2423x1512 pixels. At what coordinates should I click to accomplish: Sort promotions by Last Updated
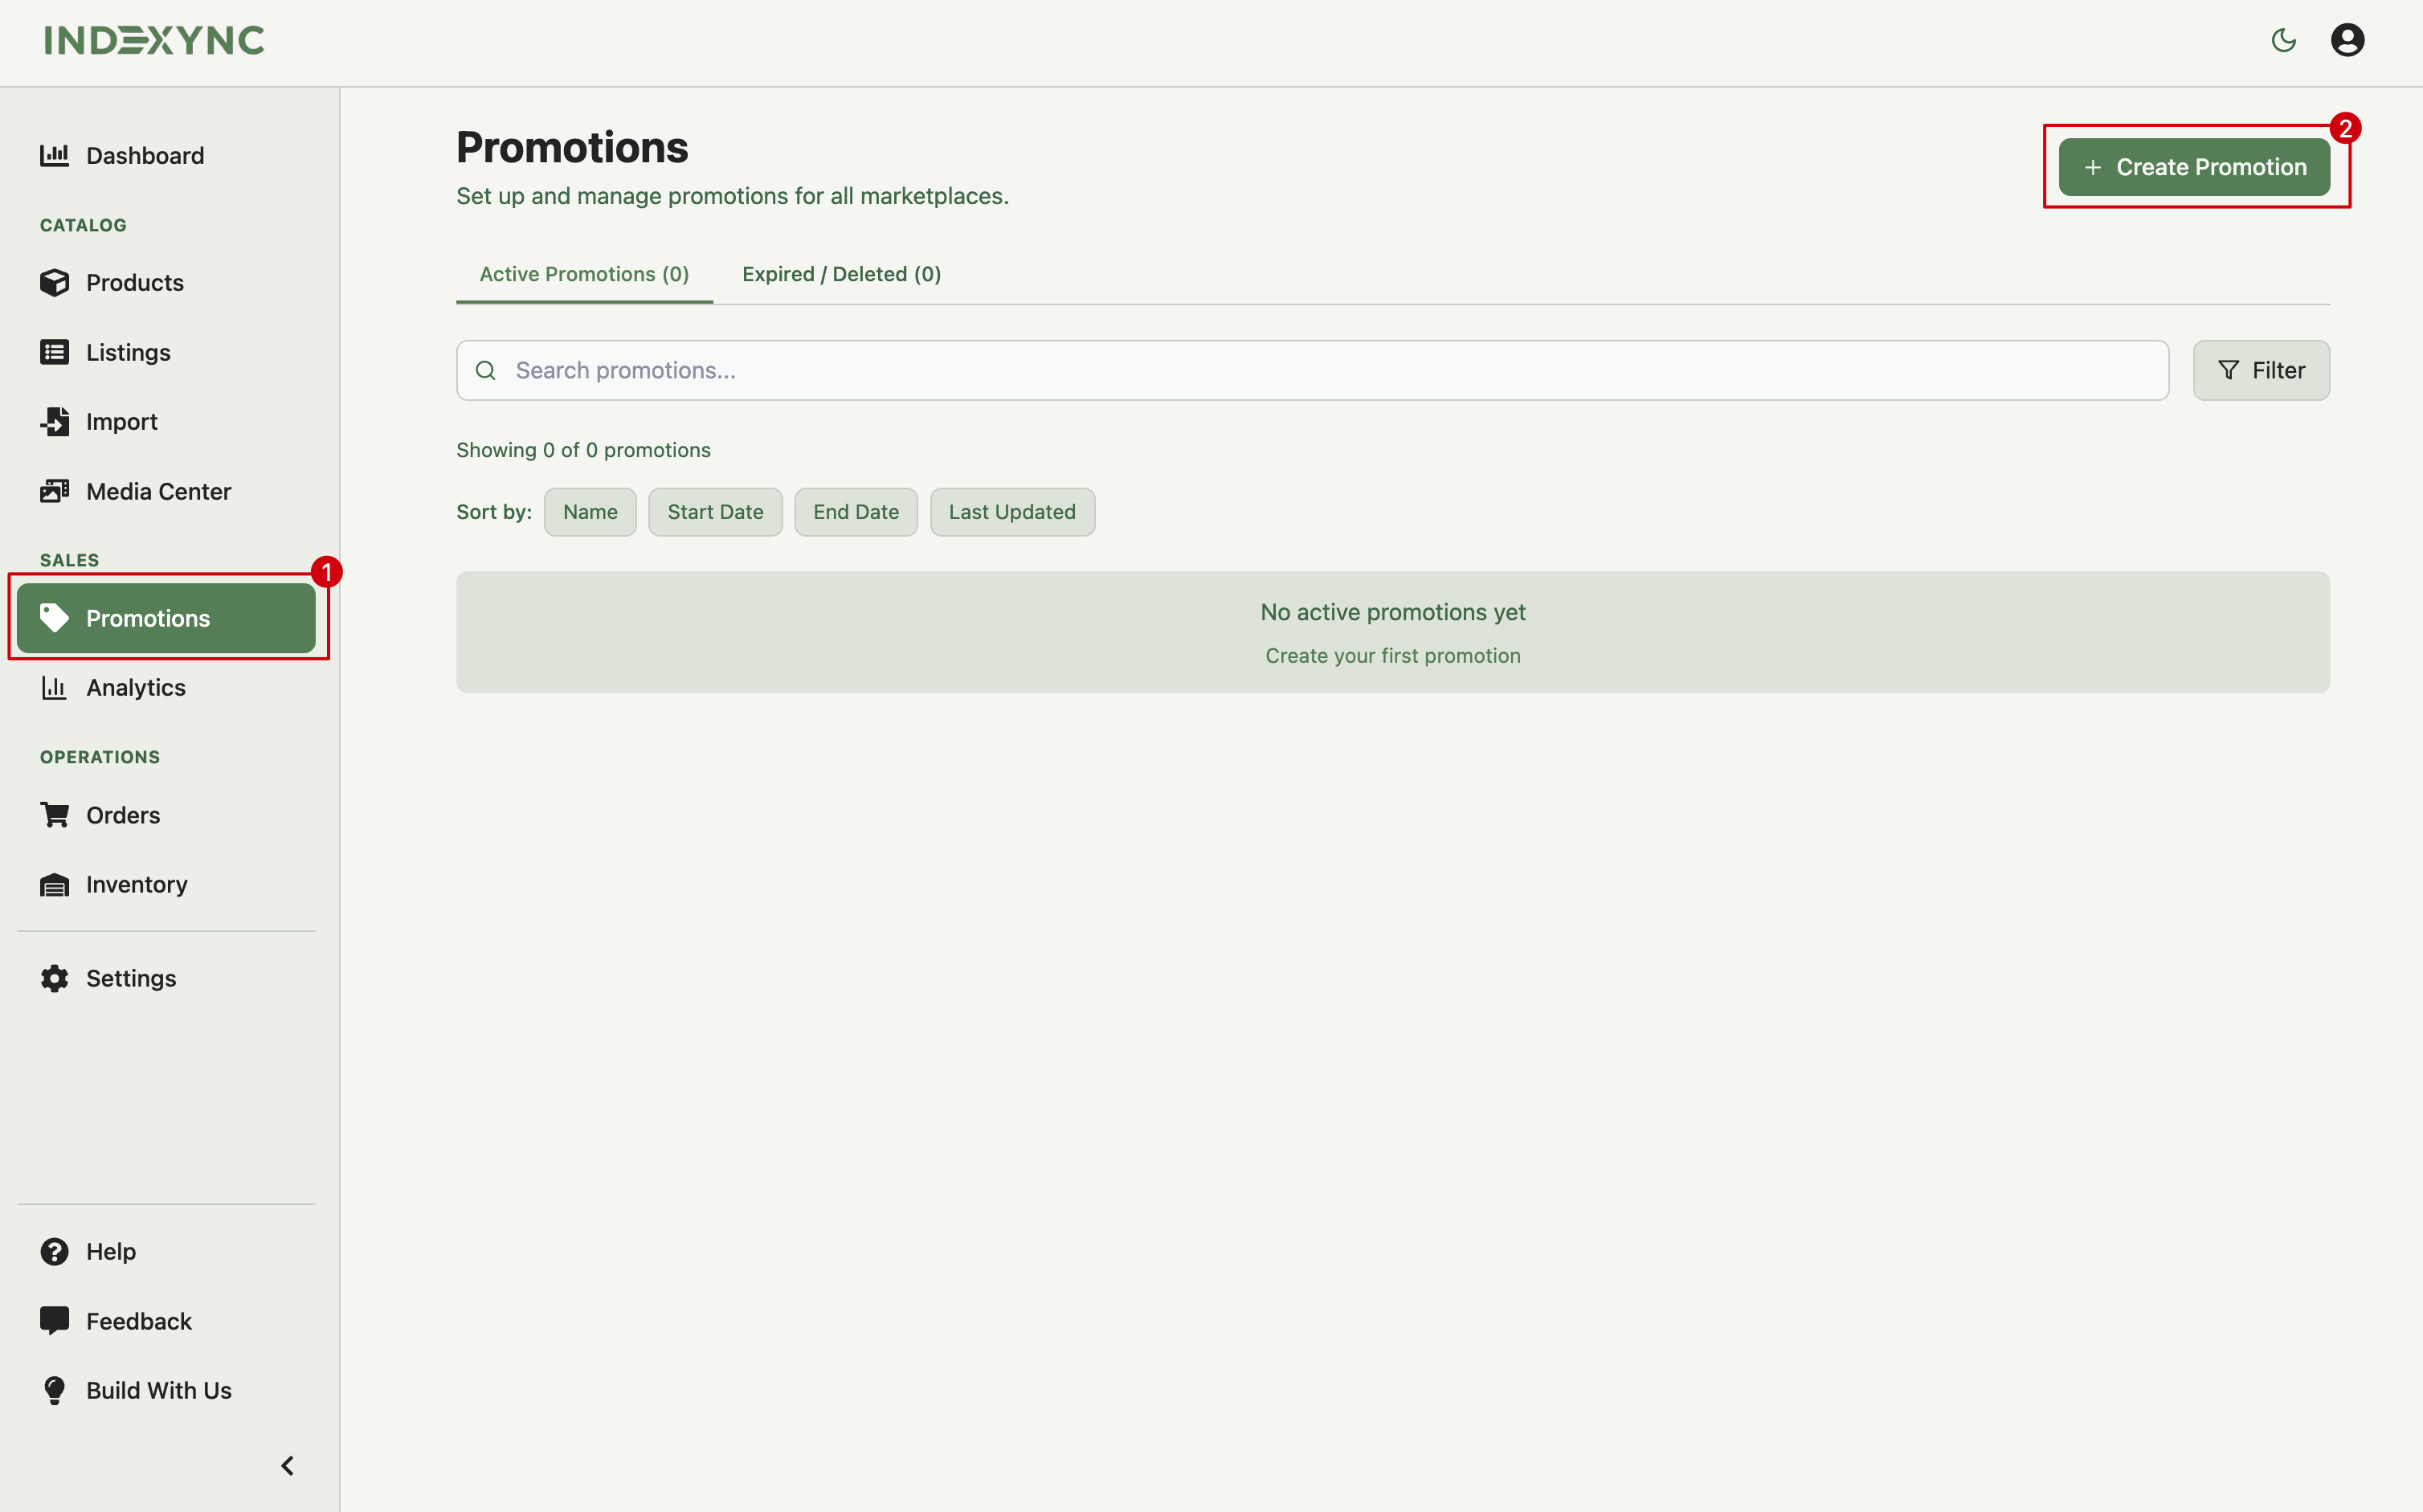[1012, 512]
